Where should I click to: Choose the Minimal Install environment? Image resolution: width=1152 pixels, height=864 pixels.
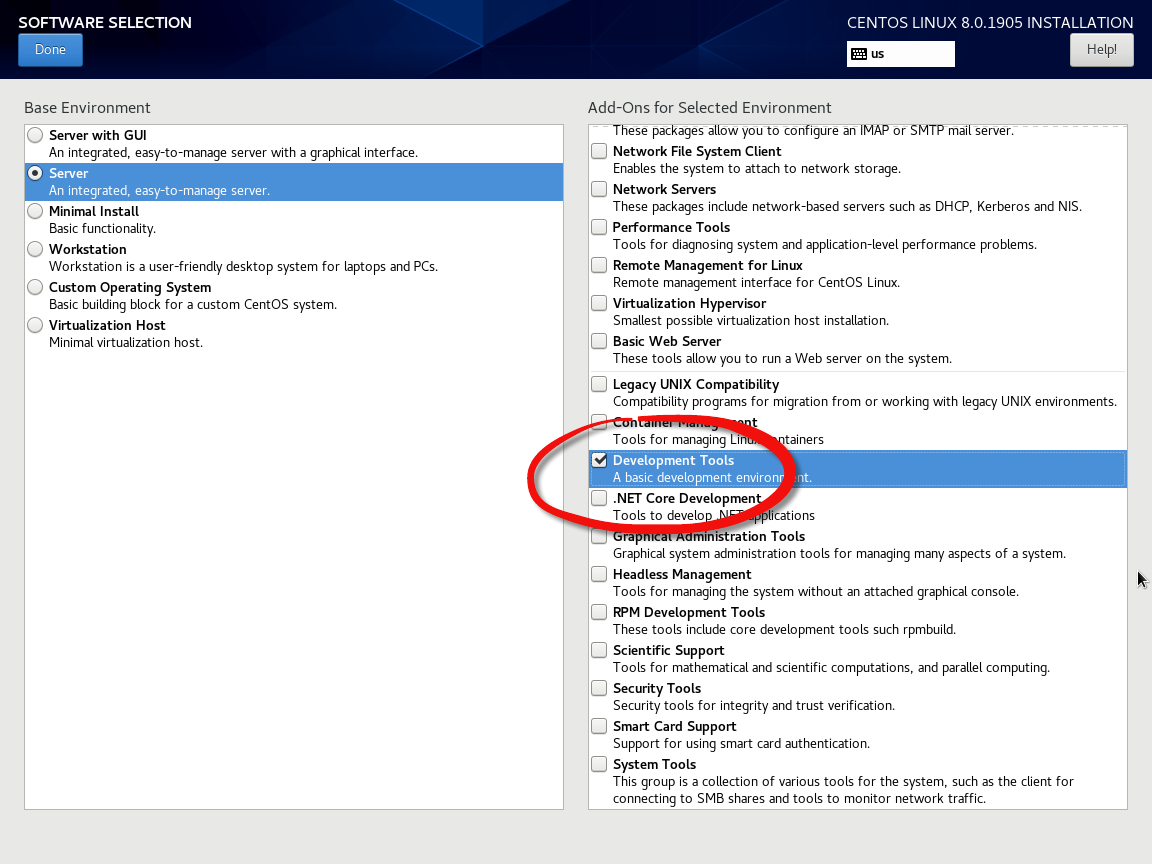(x=35, y=211)
